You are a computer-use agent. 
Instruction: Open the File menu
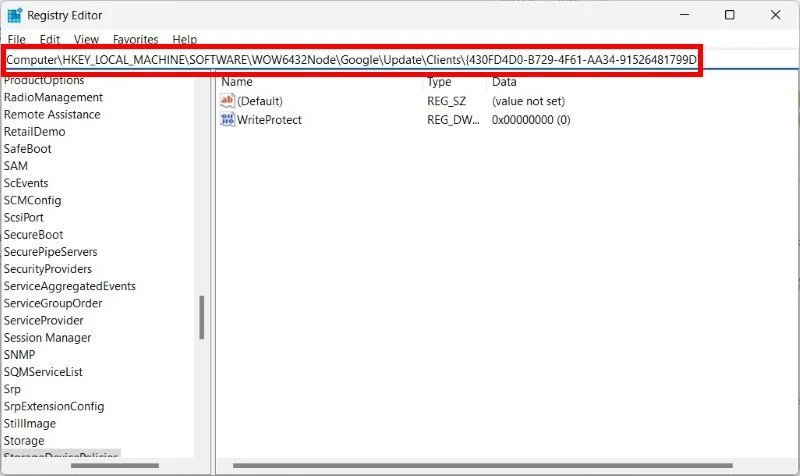16,39
